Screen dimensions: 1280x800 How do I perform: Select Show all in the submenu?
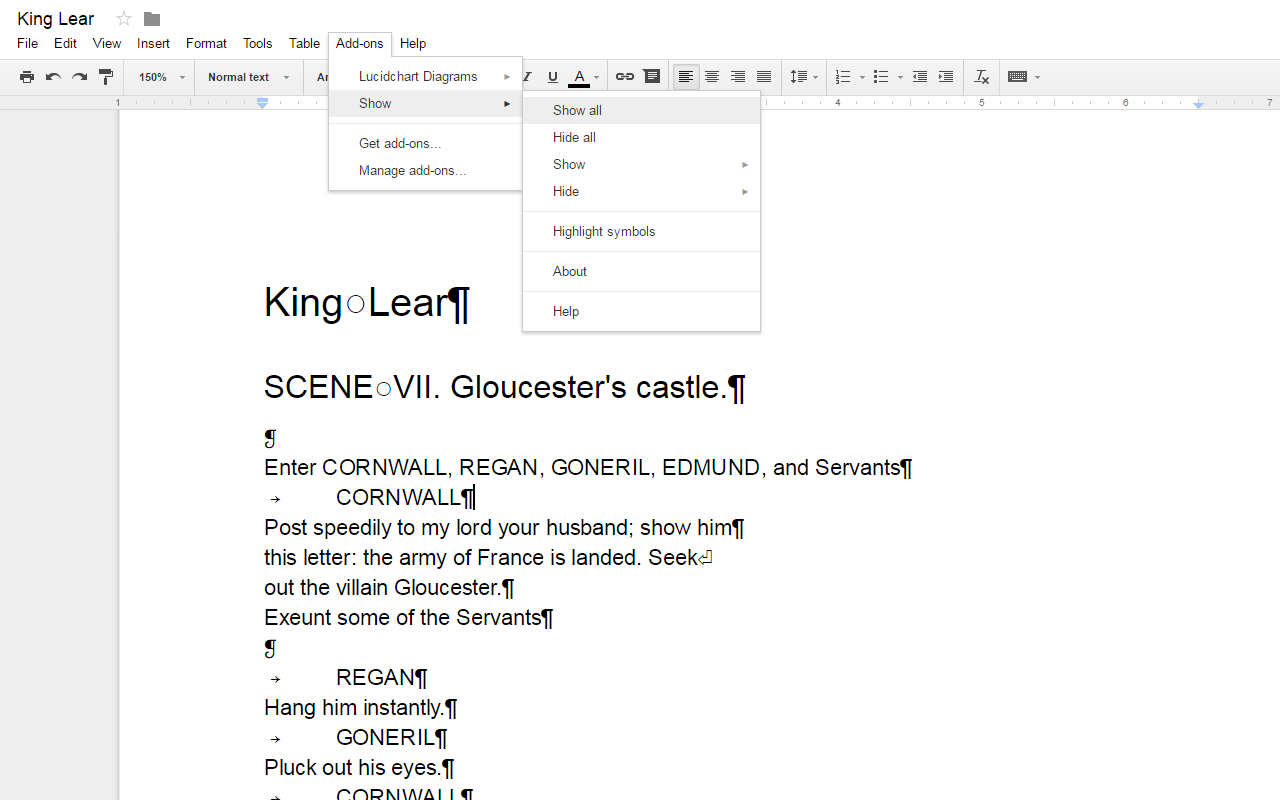pyautogui.click(x=641, y=110)
